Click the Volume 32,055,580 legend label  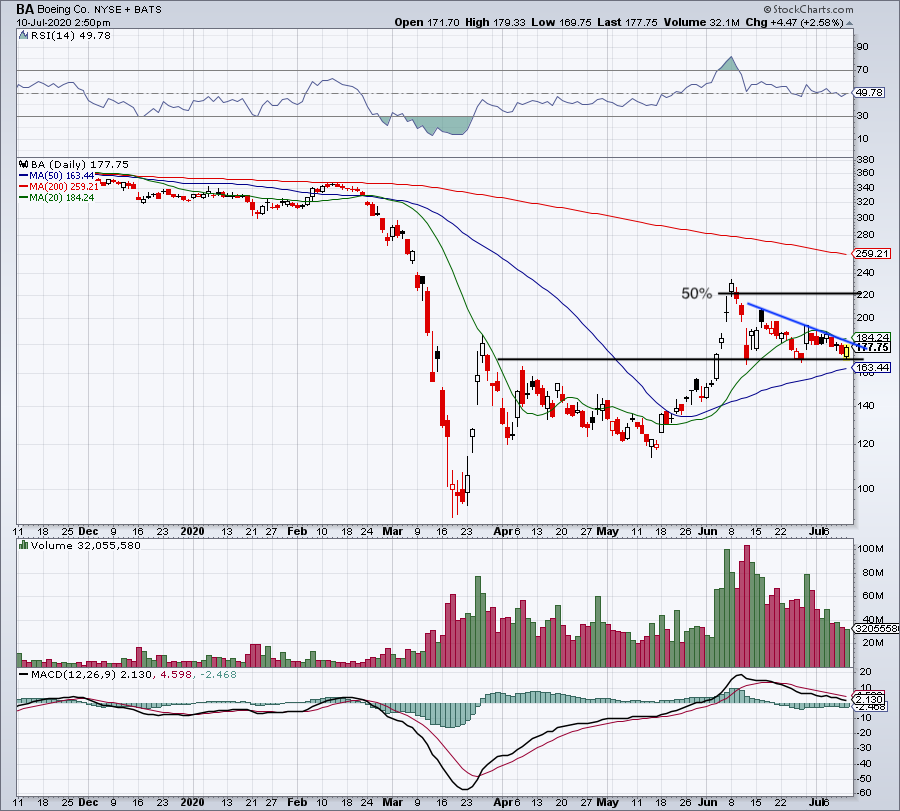click(86, 545)
